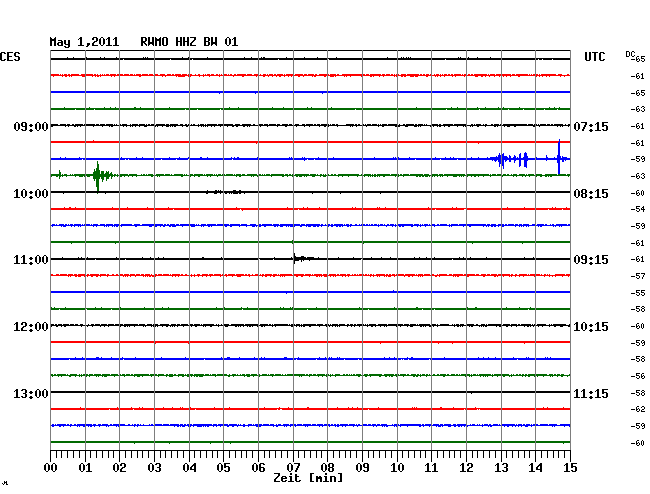Click the '07:15' UTC time label

591,126
